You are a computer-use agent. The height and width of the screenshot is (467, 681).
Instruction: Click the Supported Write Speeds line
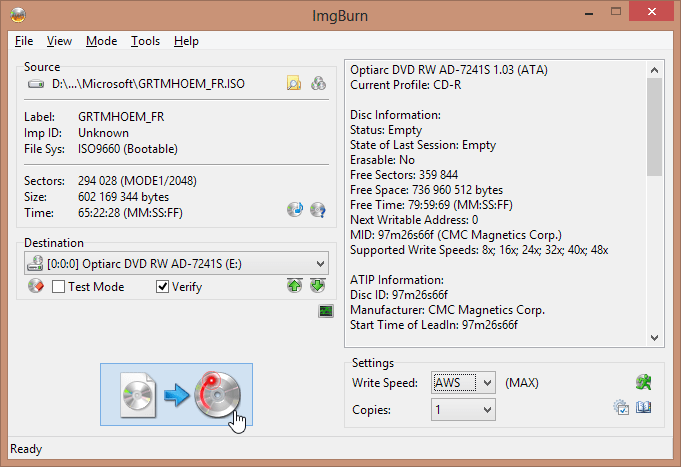point(479,250)
